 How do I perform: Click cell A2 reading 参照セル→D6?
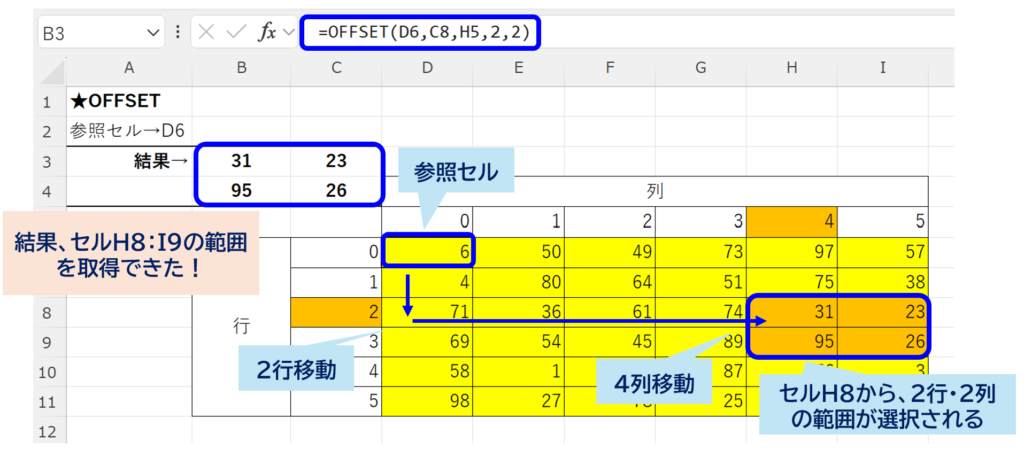[129, 131]
